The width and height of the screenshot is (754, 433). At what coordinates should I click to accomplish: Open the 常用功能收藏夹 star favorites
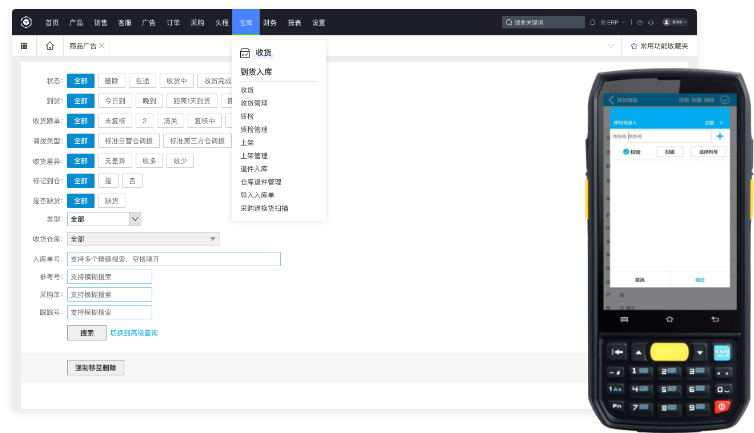pyautogui.click(x=659, y=46)
